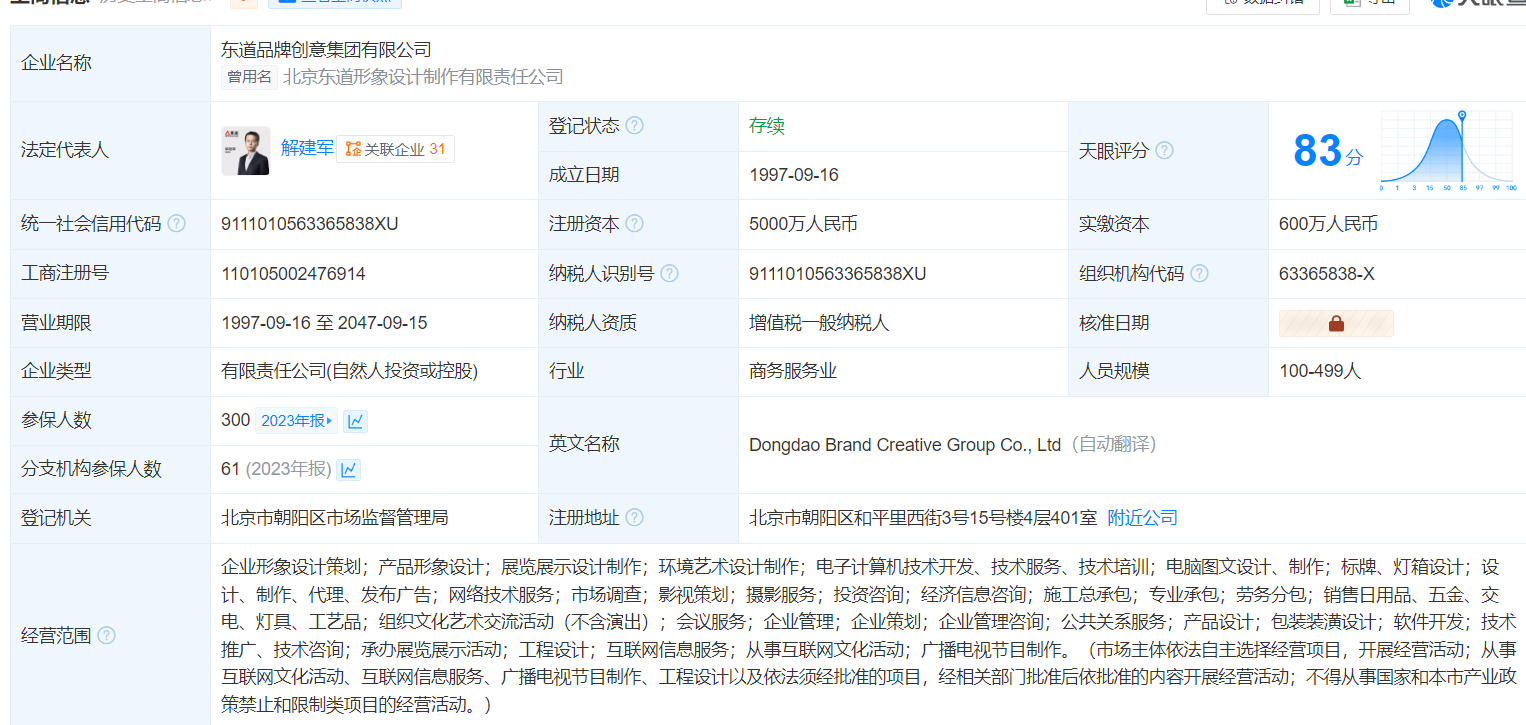The width and height of the screenshot is (1526, 725).
Task: Open the 参保人数 trend chart icon
Action: (x=356, y=421)
